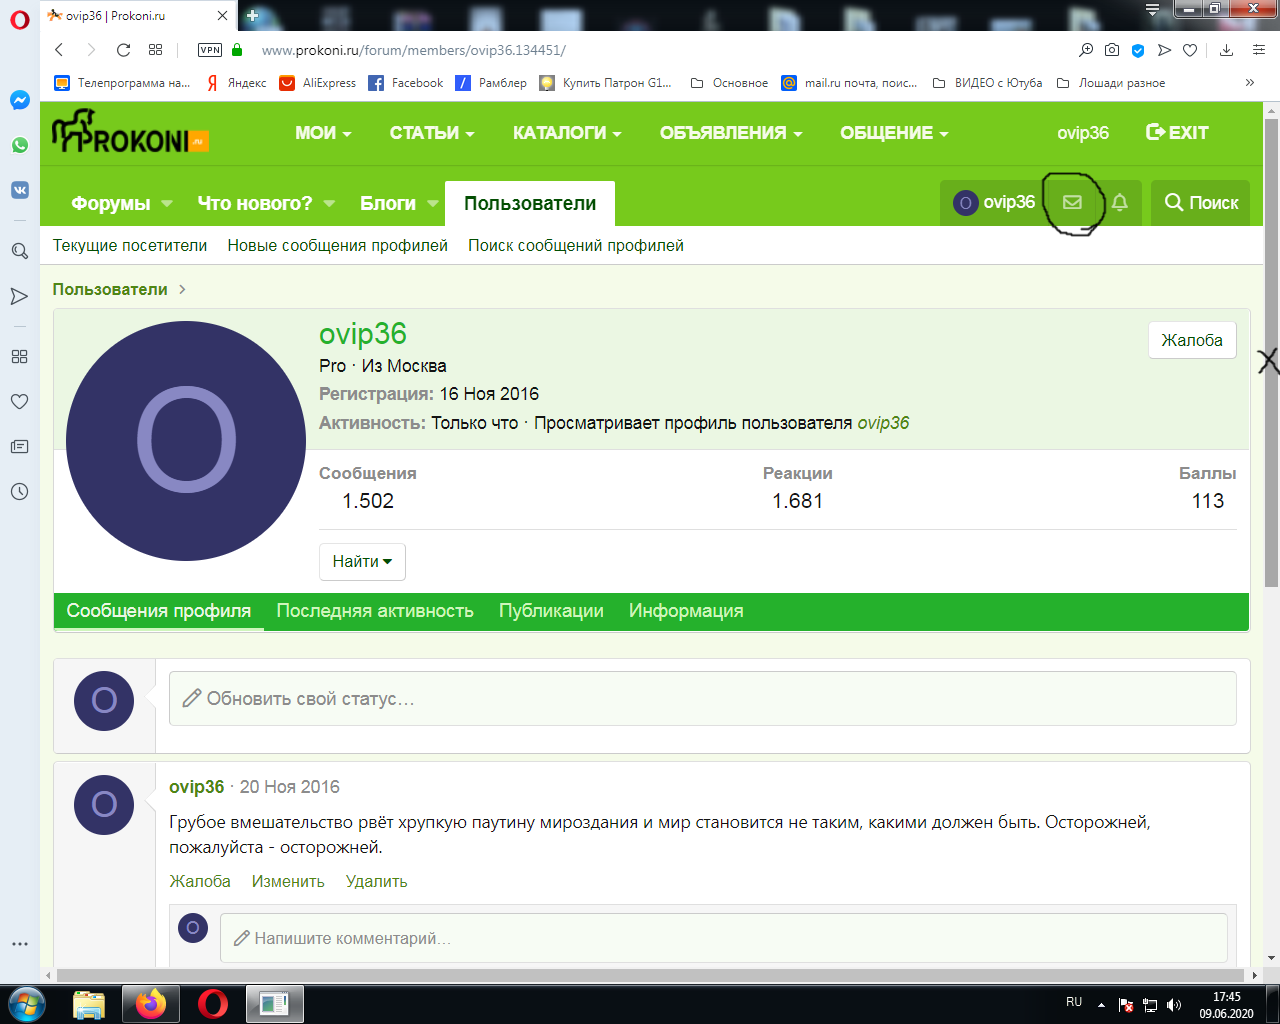Click the heart icon in the sidebar
The image size is (1280, 1024).
point(19,401)
